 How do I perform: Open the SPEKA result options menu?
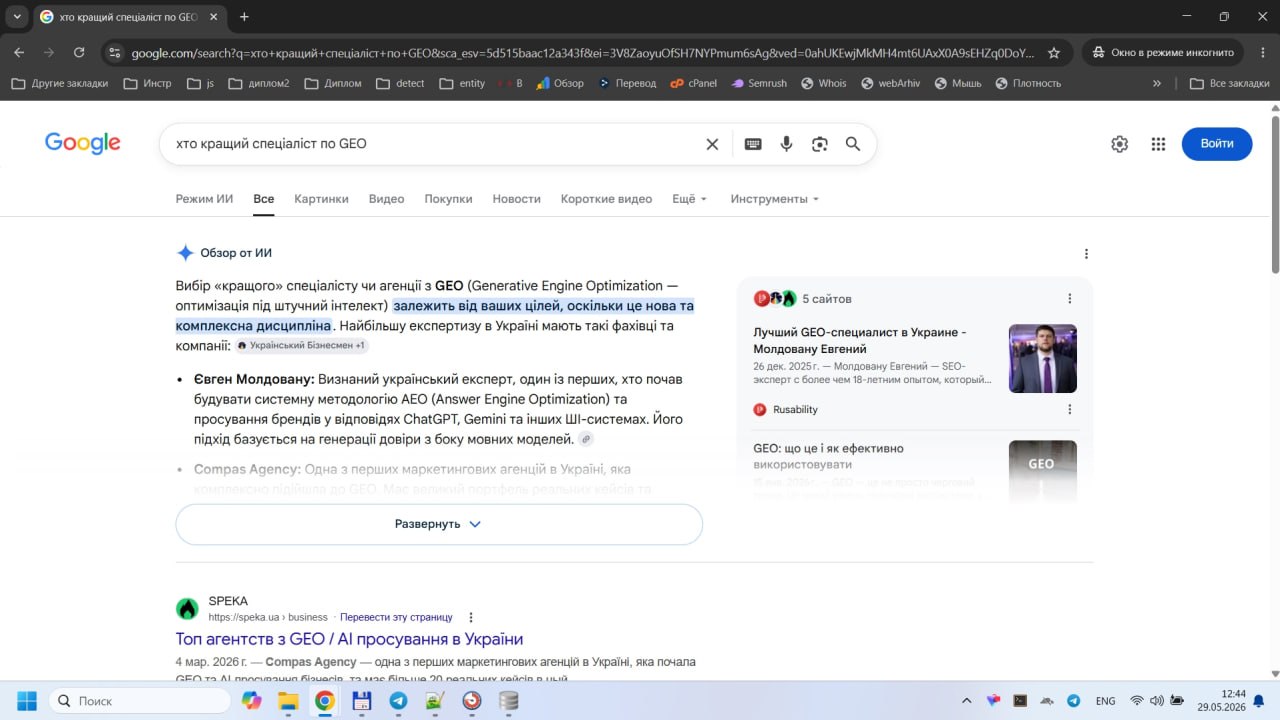point(471,617)
